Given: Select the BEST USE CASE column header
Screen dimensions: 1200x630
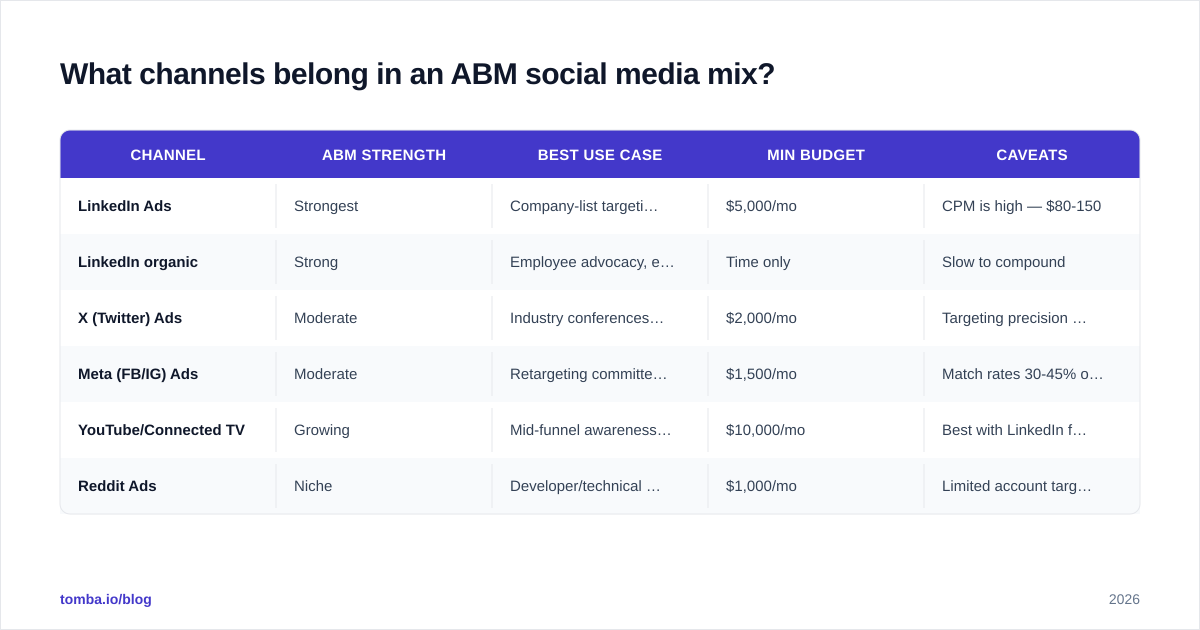Looking at the screenshot, I should click(600, 155).
